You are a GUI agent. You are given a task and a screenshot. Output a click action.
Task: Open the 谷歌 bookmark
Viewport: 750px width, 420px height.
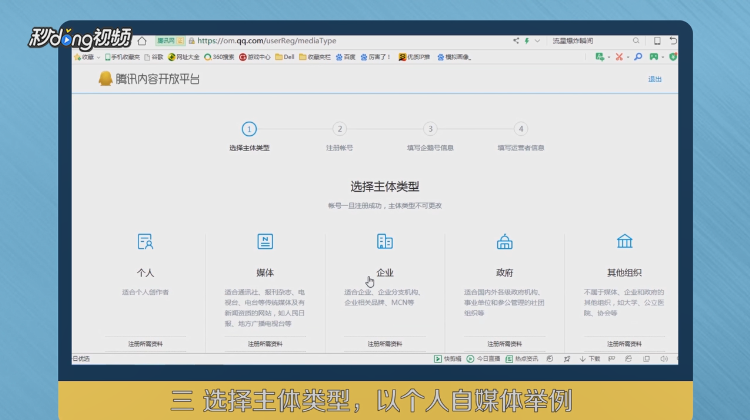tap(154, 57)
